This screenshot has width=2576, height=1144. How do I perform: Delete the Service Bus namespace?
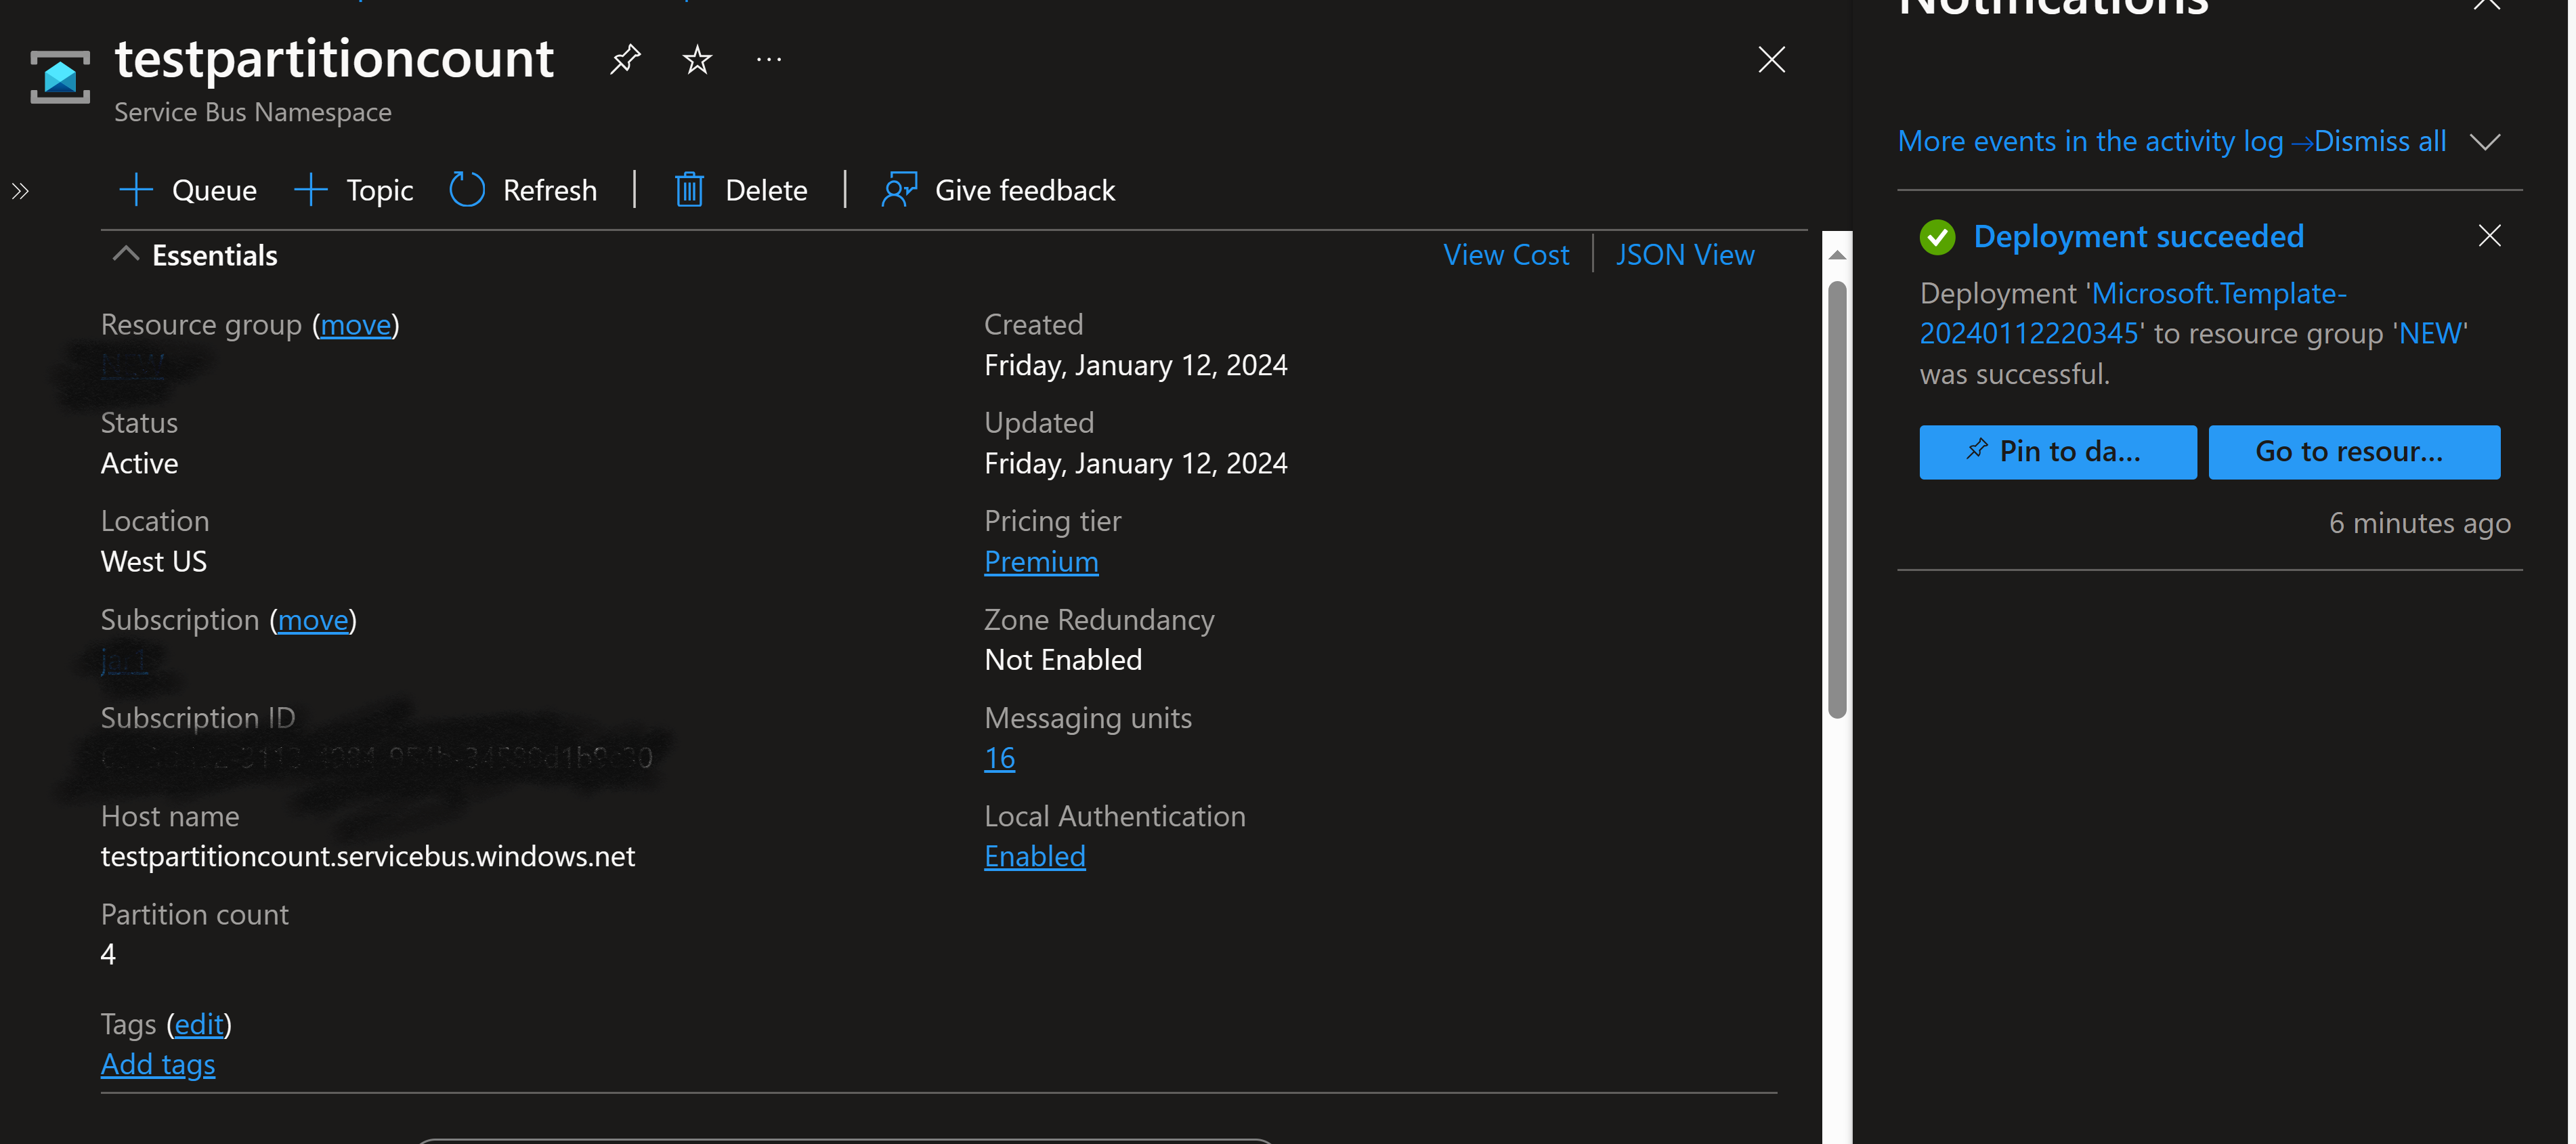741,190
